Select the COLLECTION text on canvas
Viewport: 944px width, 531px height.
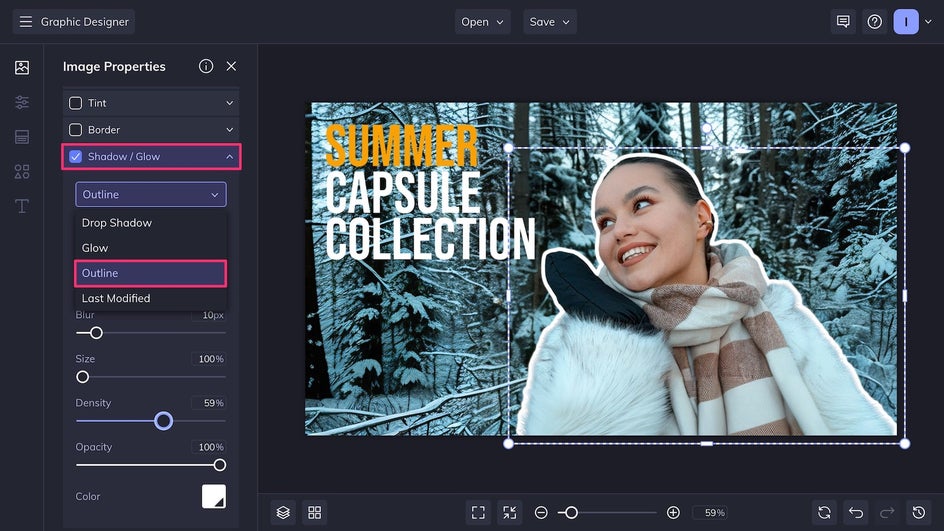(430, 239)
